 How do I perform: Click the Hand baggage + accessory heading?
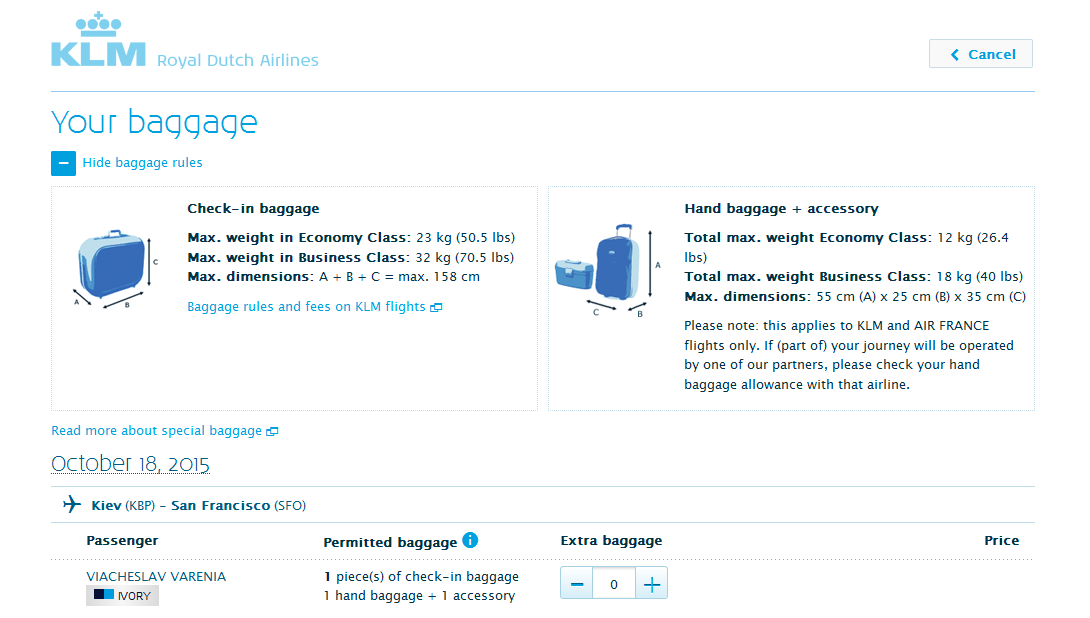tap(781, 209)
